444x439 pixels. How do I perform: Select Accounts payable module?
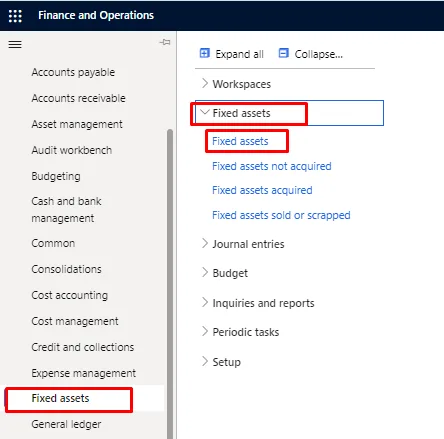pyautogui.click(x=73, y=72)
